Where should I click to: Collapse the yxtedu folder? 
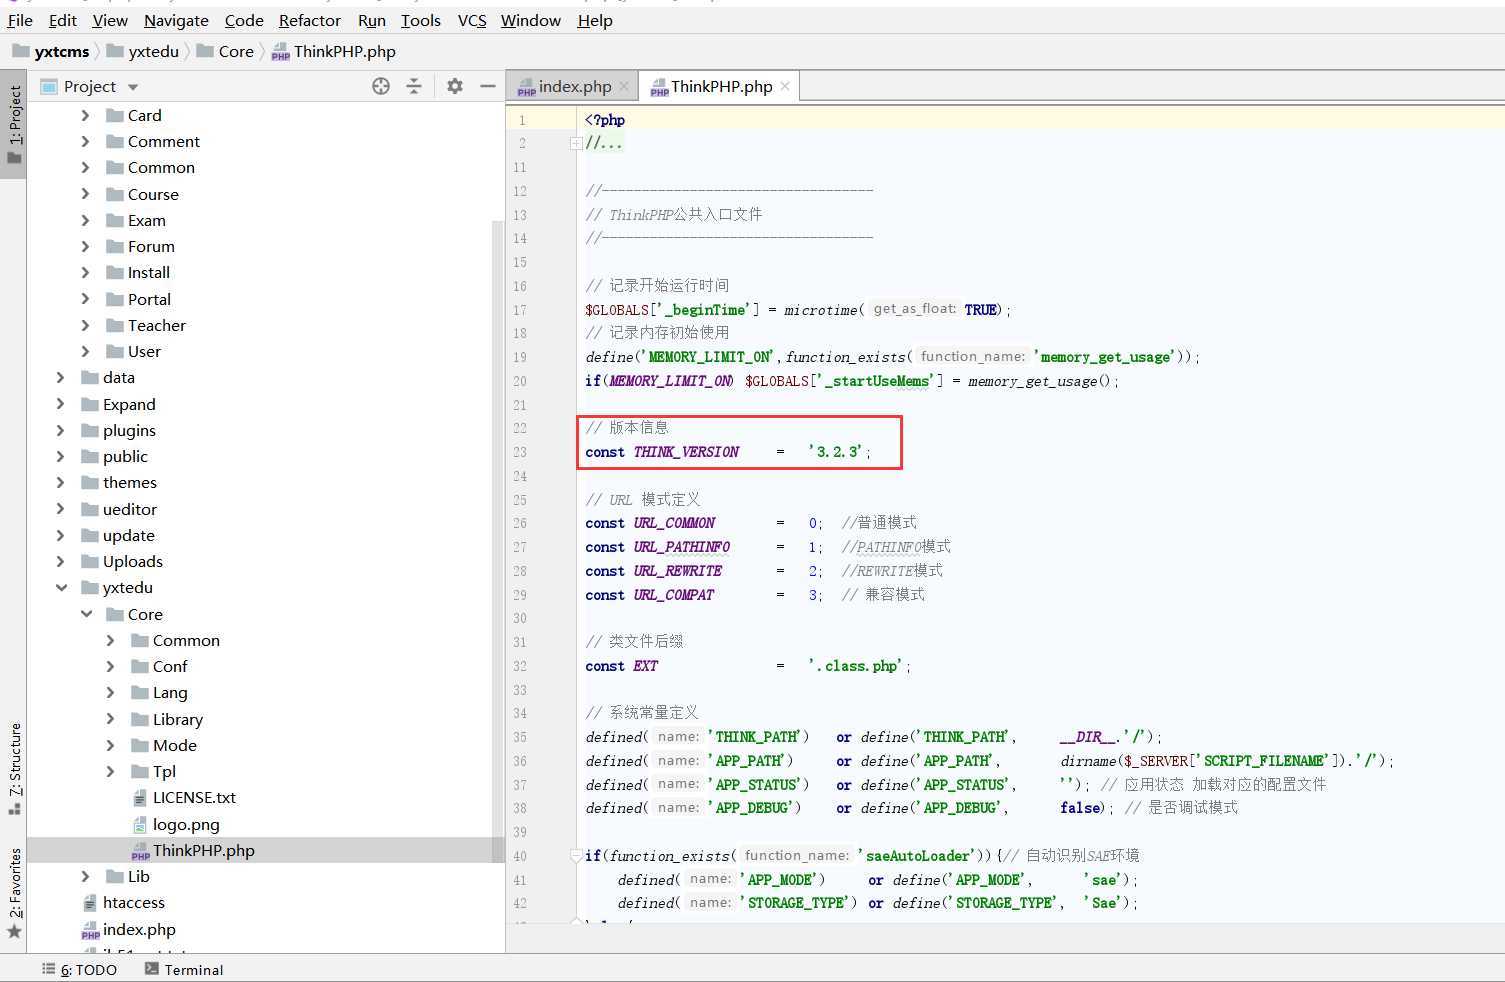pyautogui.click(x=62, y=588)
